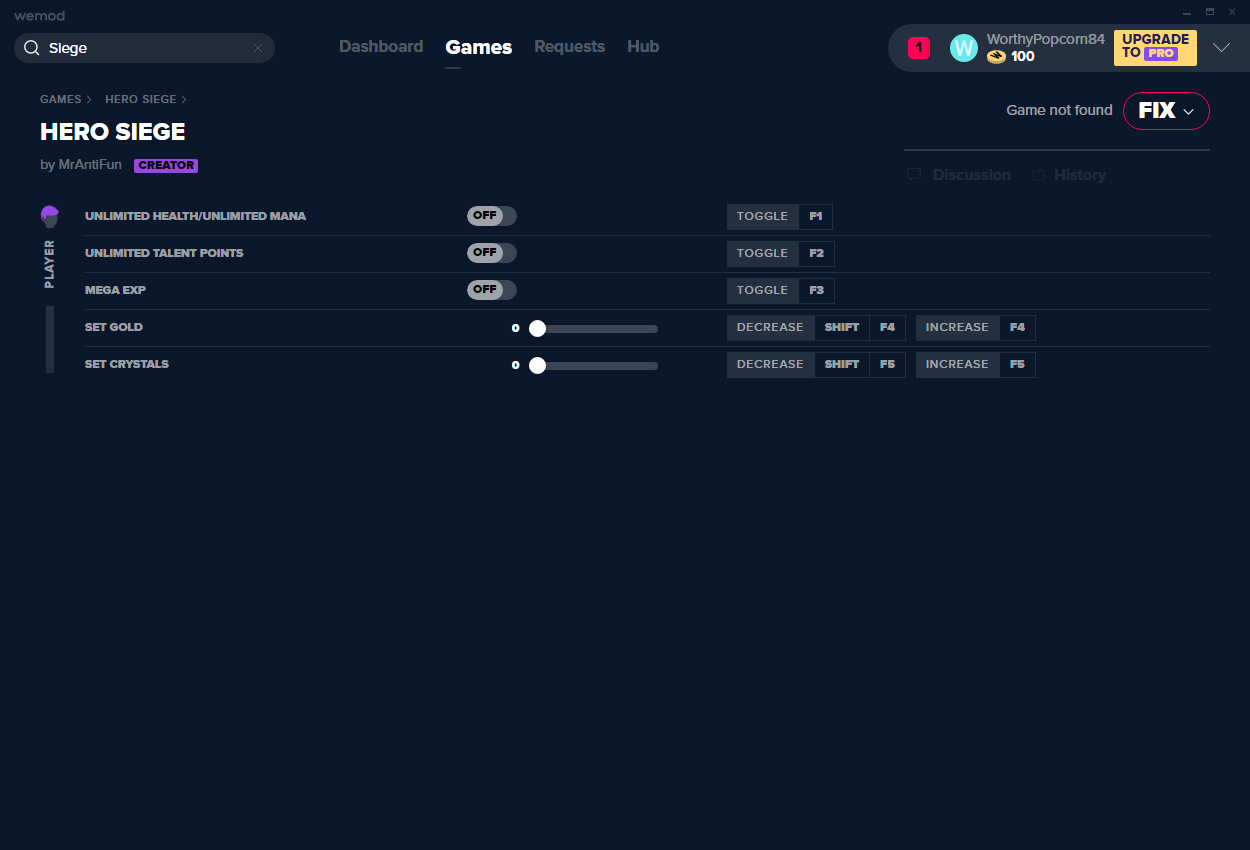Click Upgrade to Pro button
Image resolution: width=1250 pixels, height=850 pixels.
coord(1155,47)
